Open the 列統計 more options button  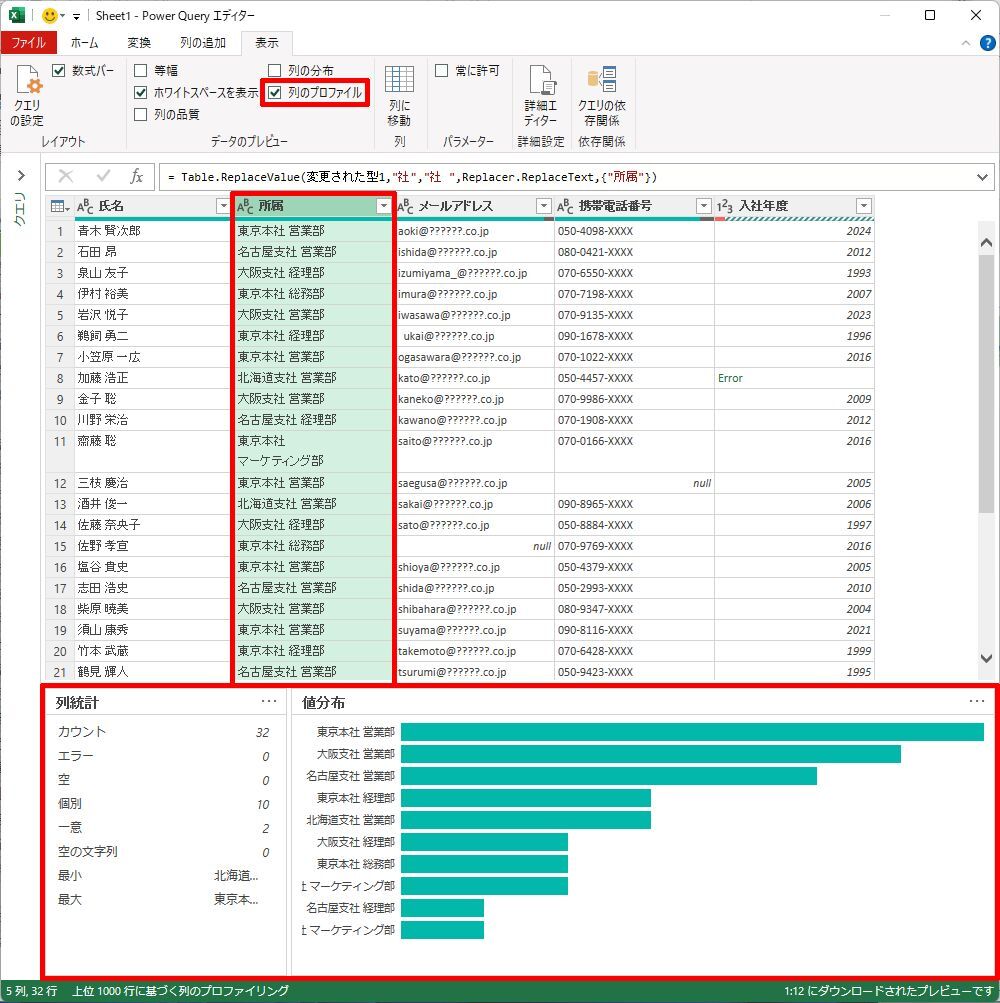270,702
